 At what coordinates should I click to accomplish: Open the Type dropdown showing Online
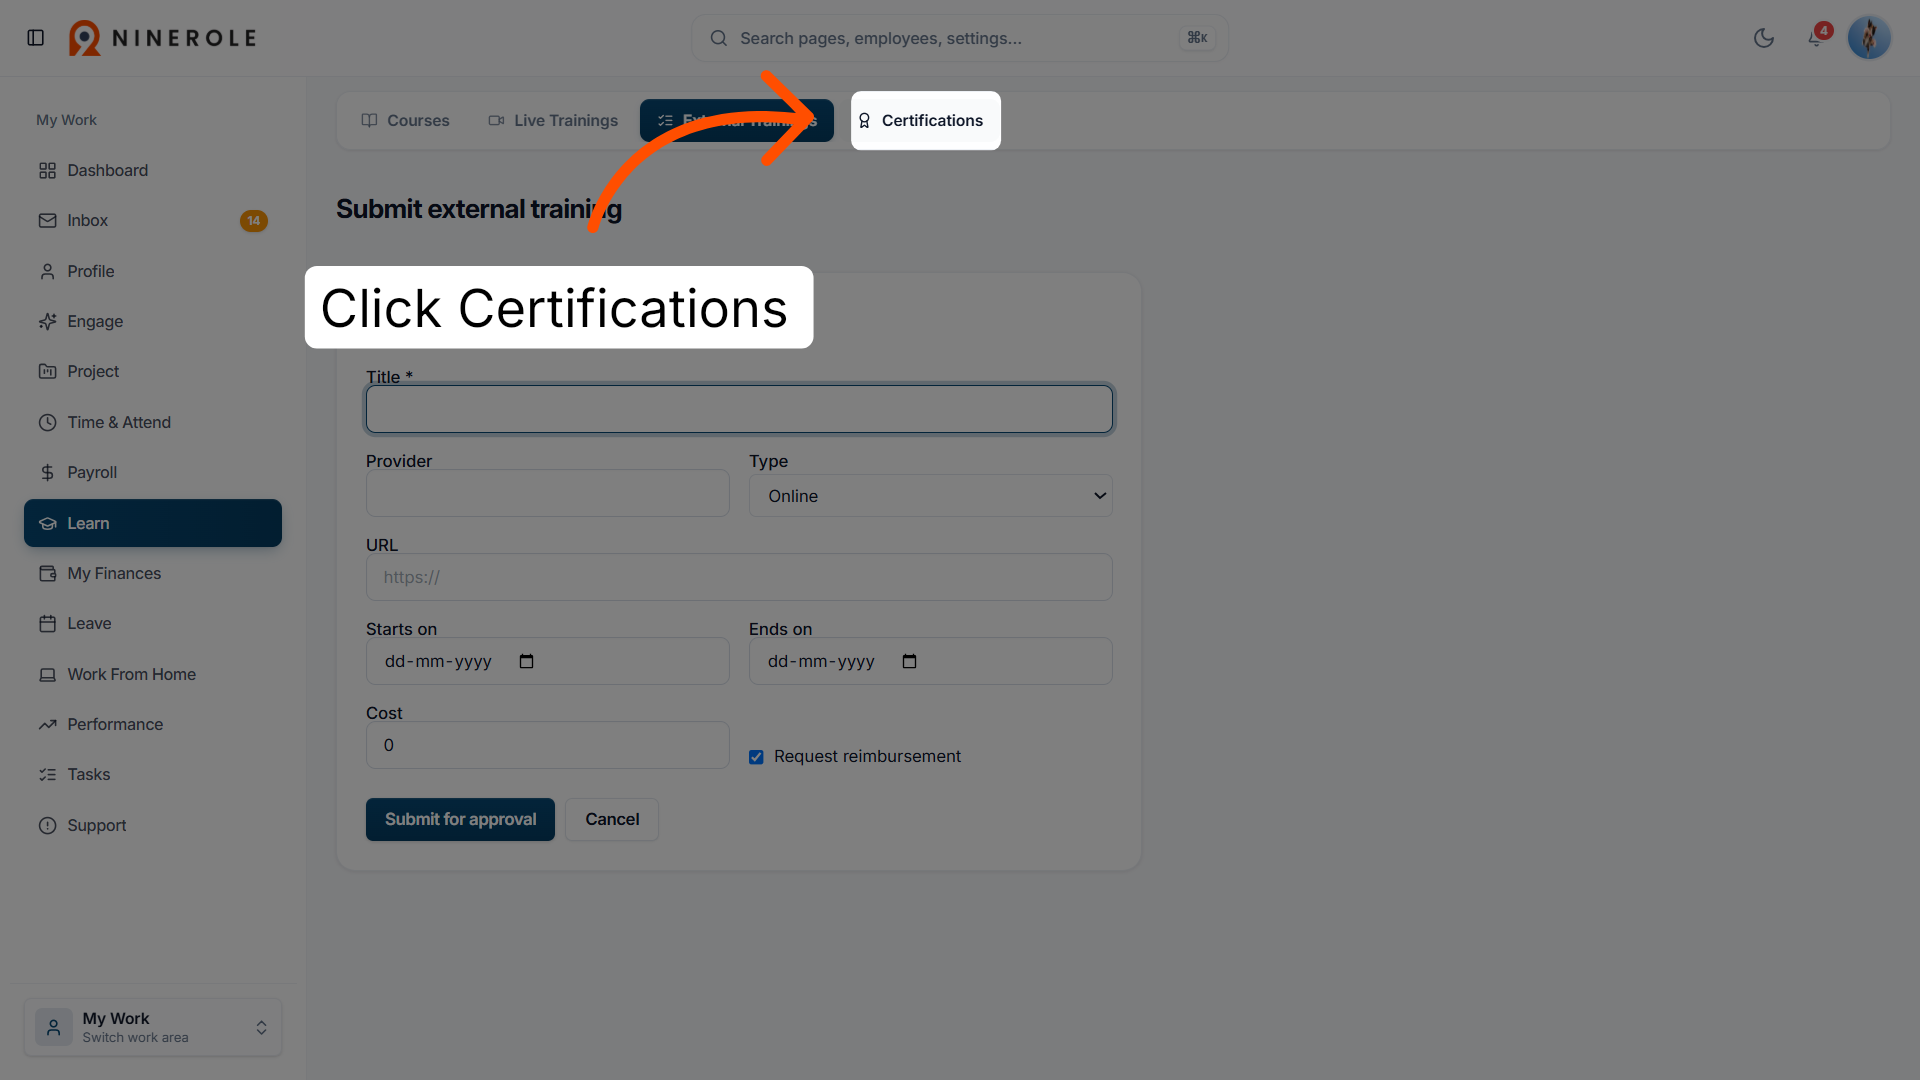coord(930,496)
